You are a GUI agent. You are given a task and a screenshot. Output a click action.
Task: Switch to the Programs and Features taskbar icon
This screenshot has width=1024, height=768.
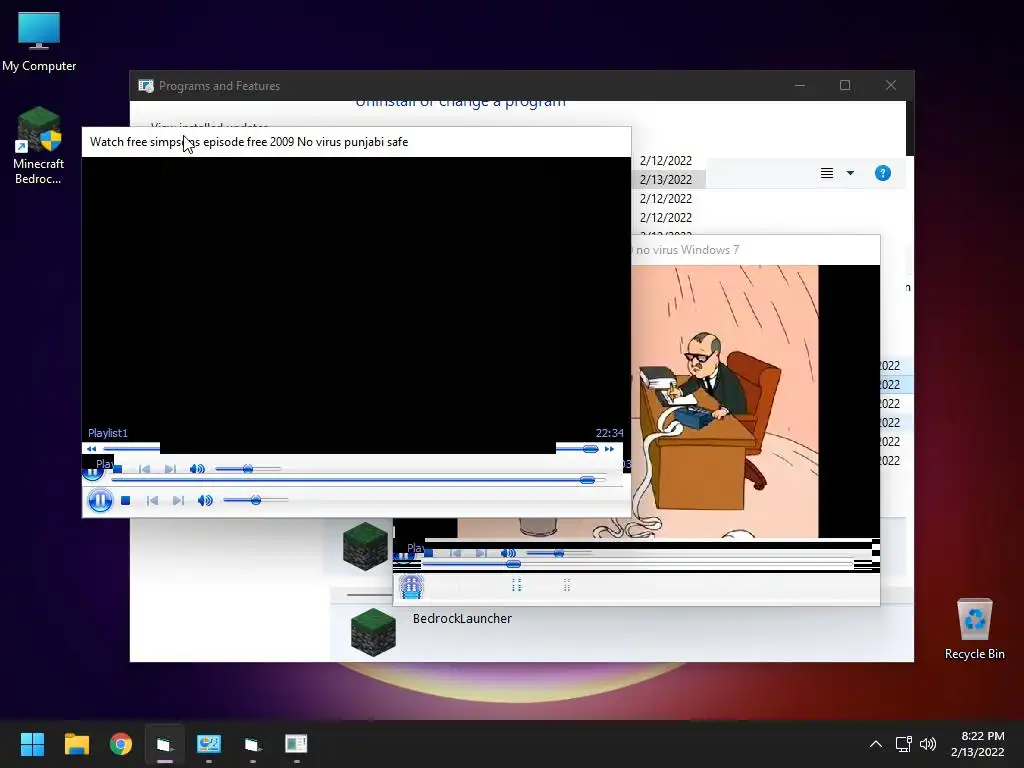click(x=296, y=744)
